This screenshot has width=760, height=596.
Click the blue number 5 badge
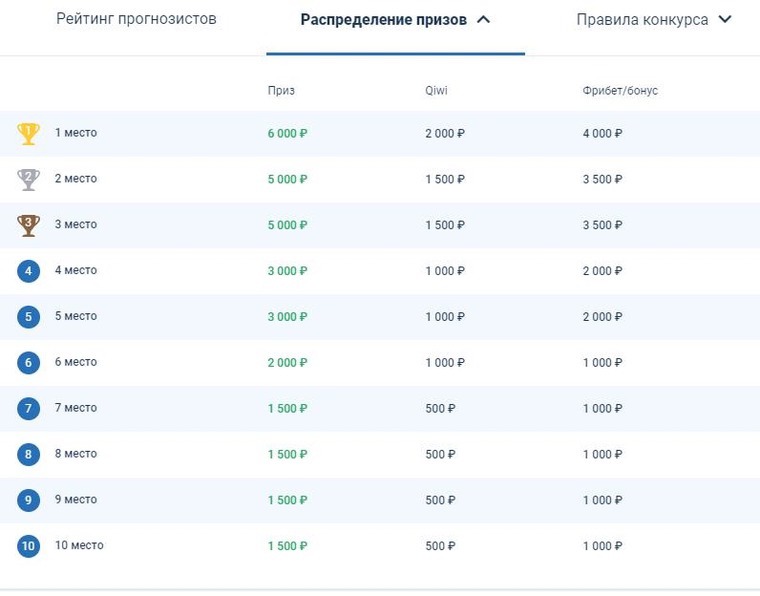[28, 317]
